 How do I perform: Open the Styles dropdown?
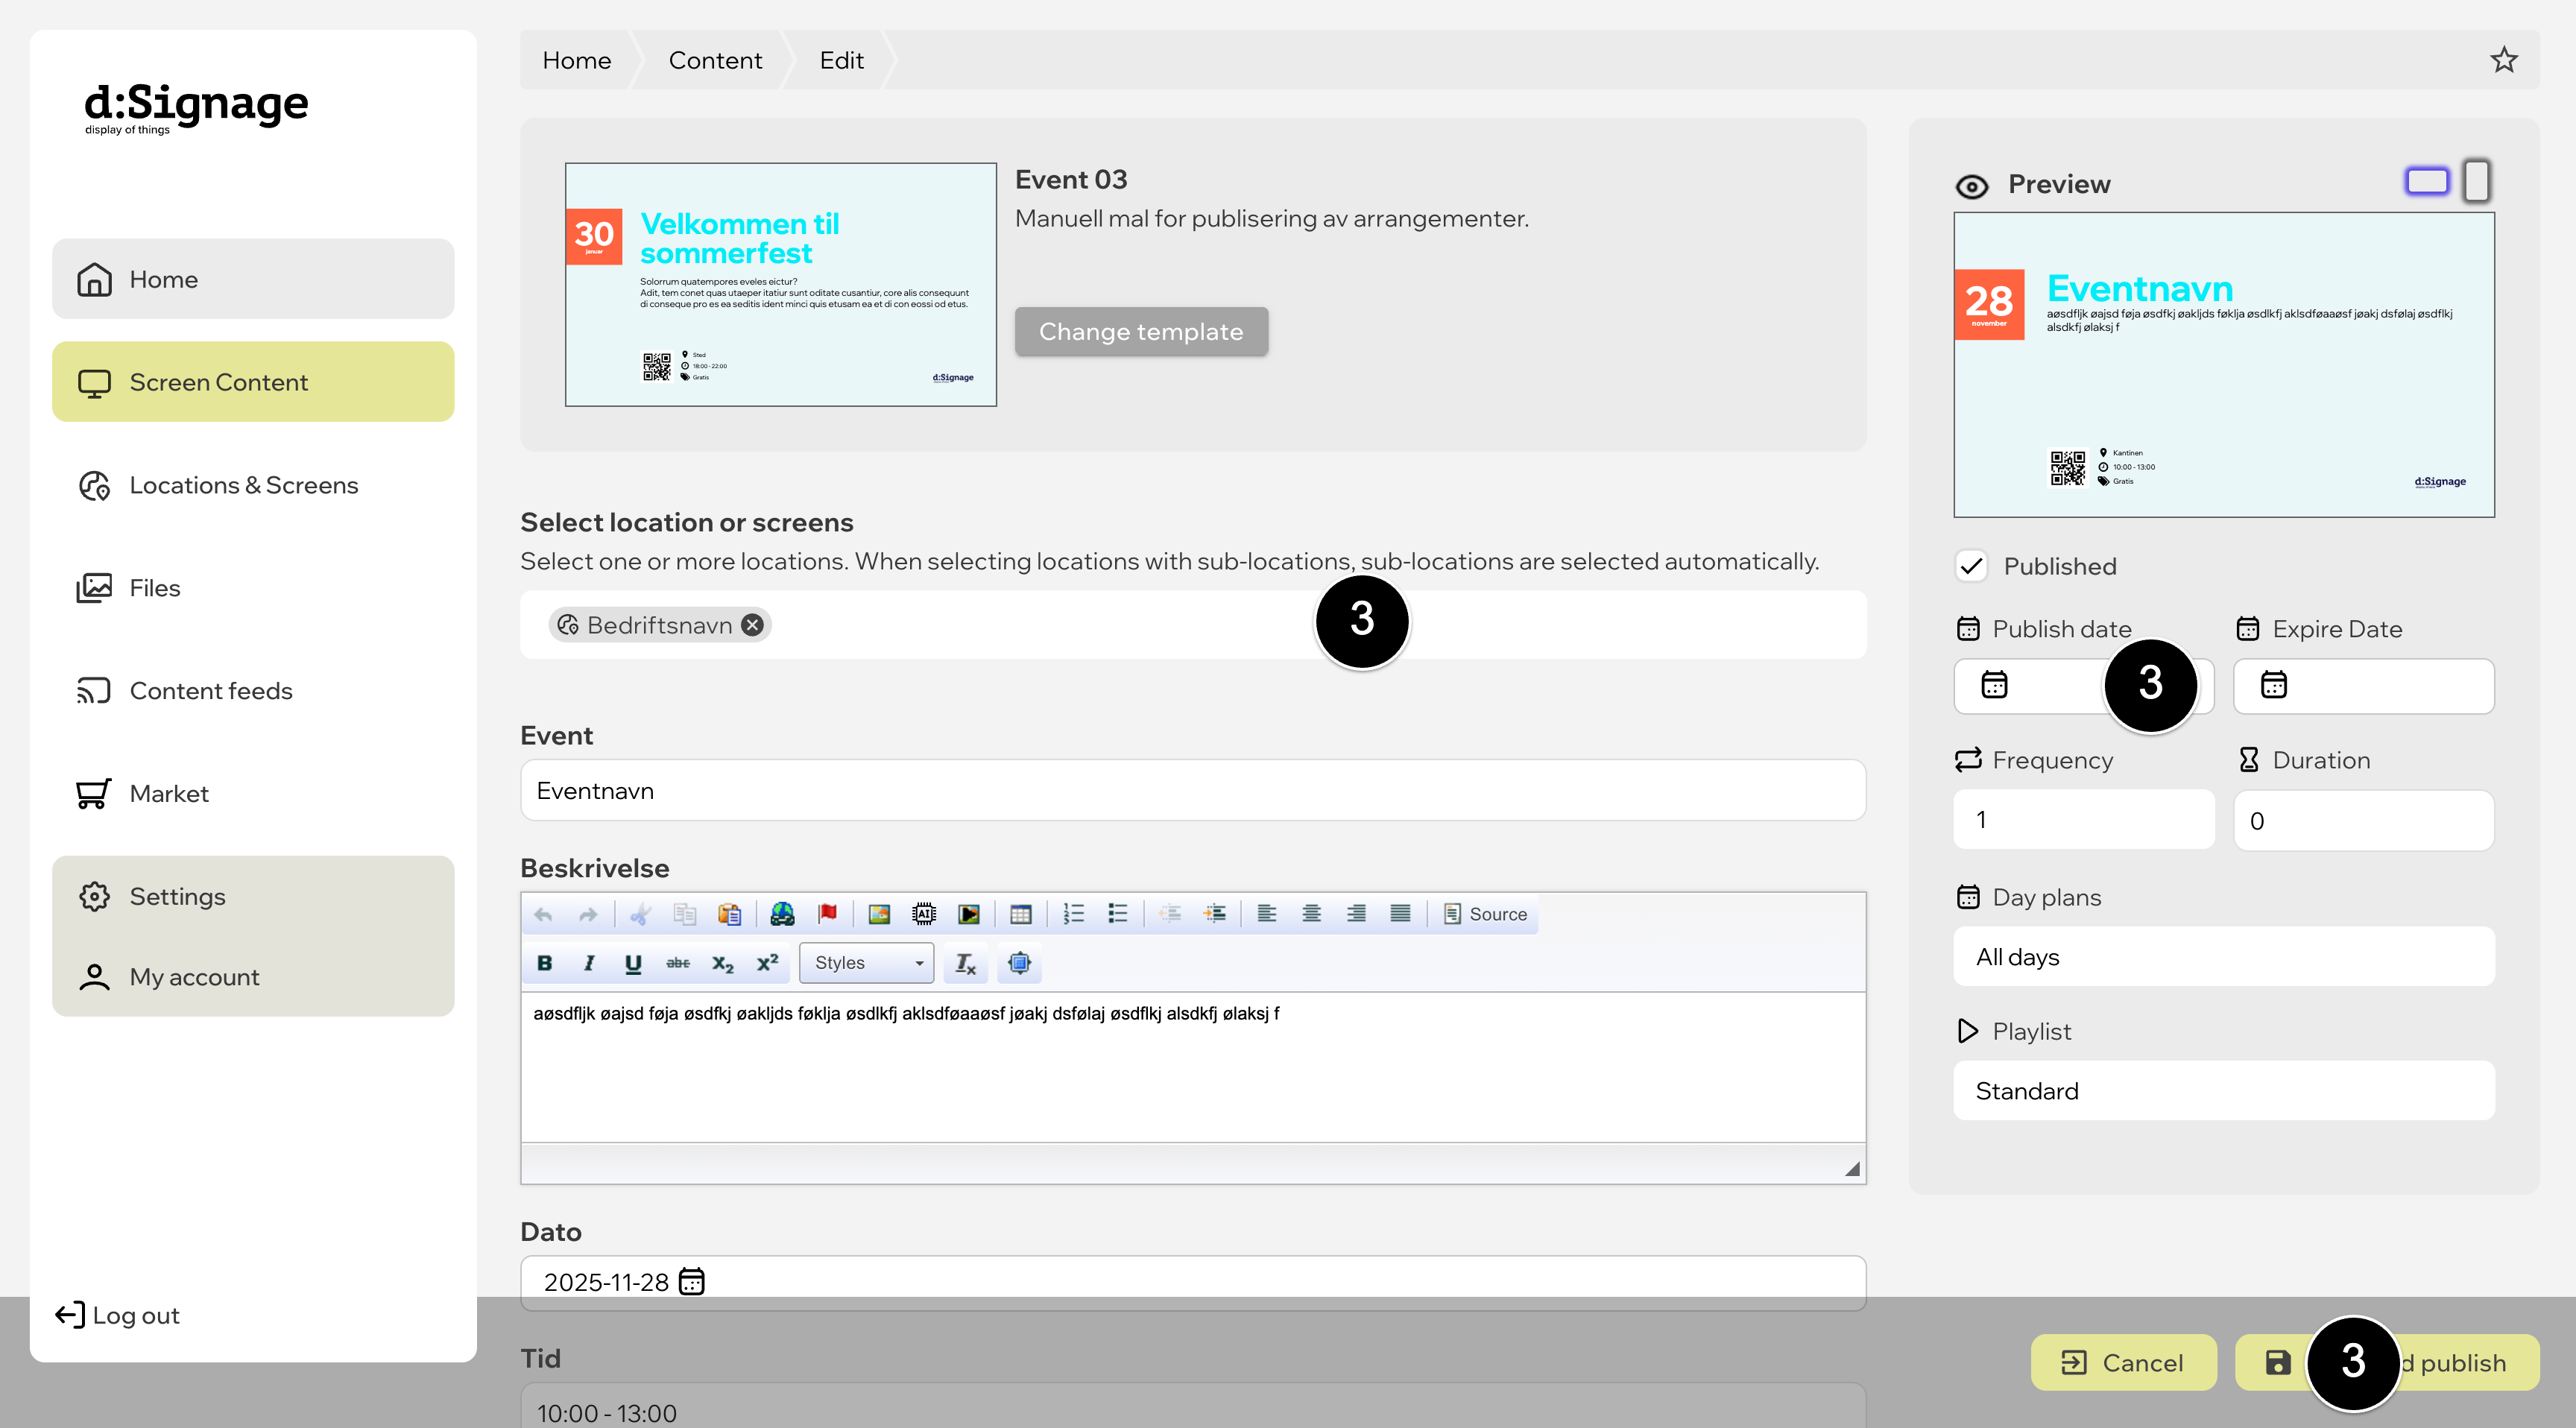867,963
